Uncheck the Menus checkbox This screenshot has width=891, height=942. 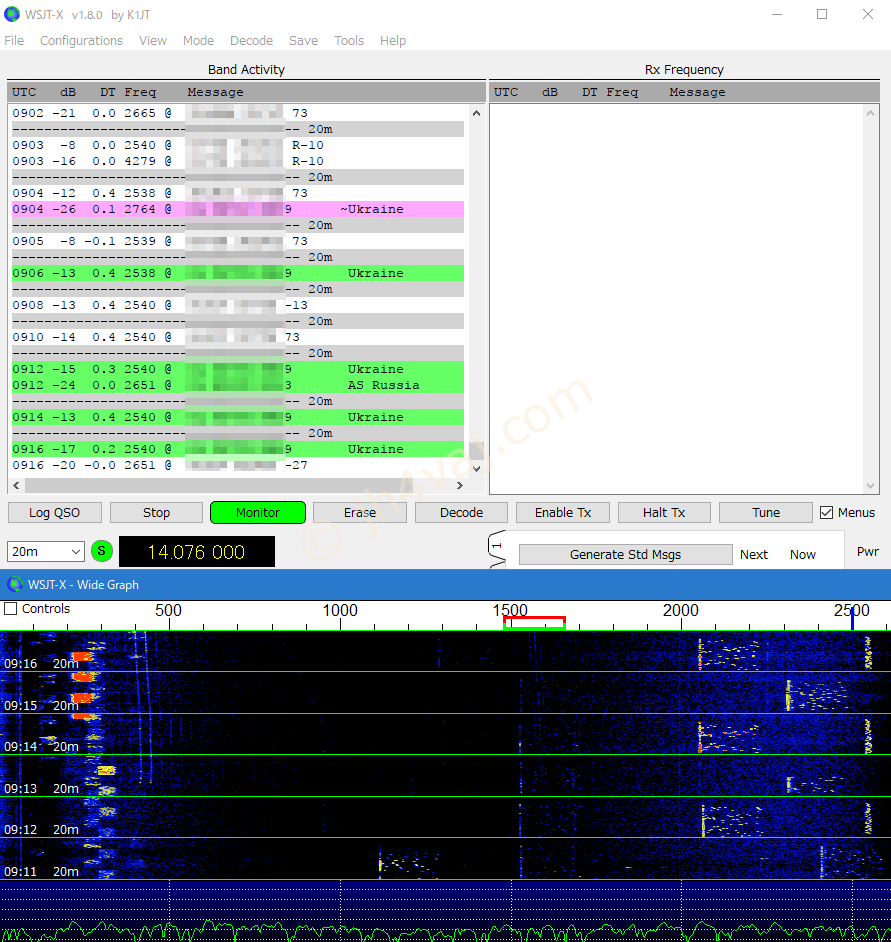tap(827, 512)
